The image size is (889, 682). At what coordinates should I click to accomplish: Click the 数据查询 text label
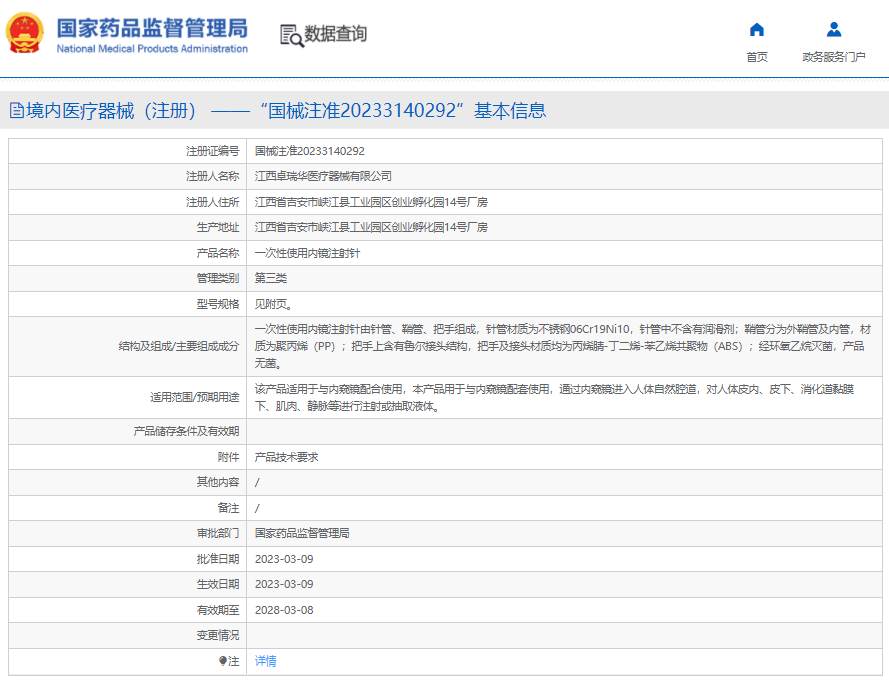(x=336, y=34)
